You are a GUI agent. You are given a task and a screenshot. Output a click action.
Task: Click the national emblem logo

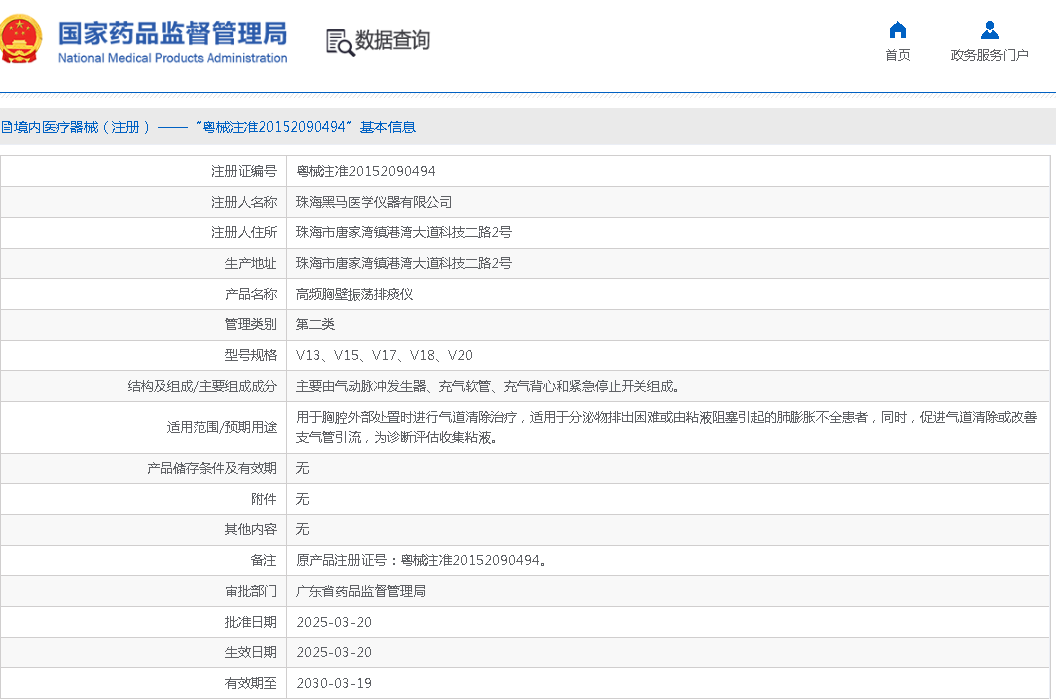click(21, 39)
